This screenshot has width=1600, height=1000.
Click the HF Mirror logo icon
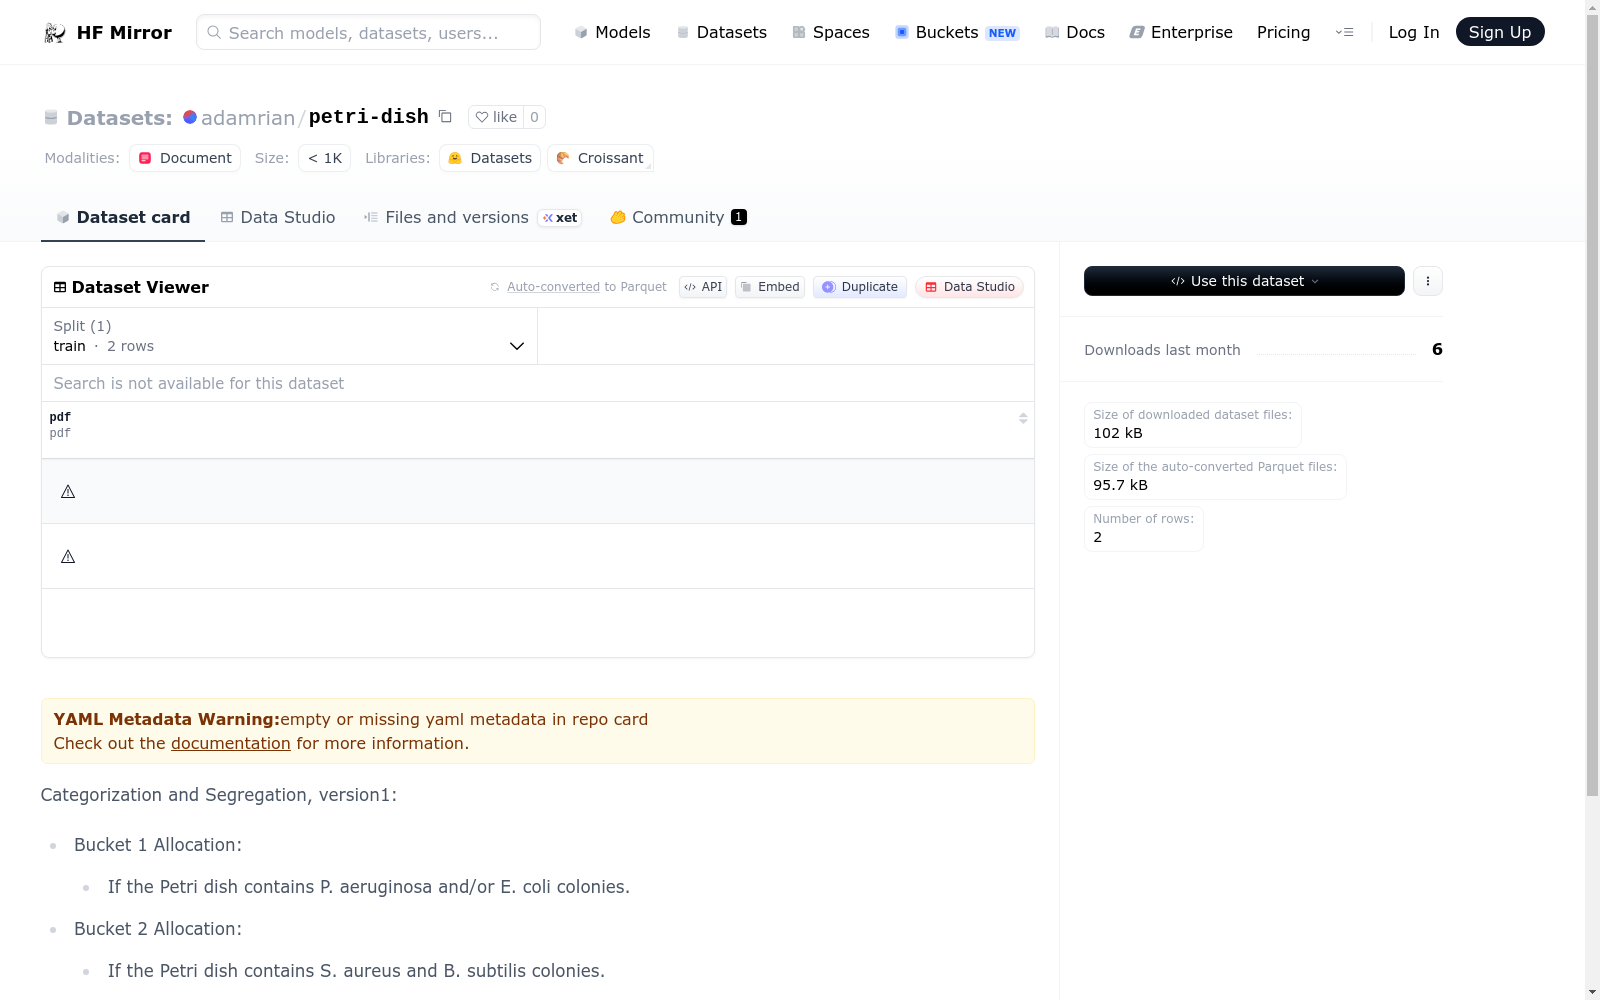point(55,33)
